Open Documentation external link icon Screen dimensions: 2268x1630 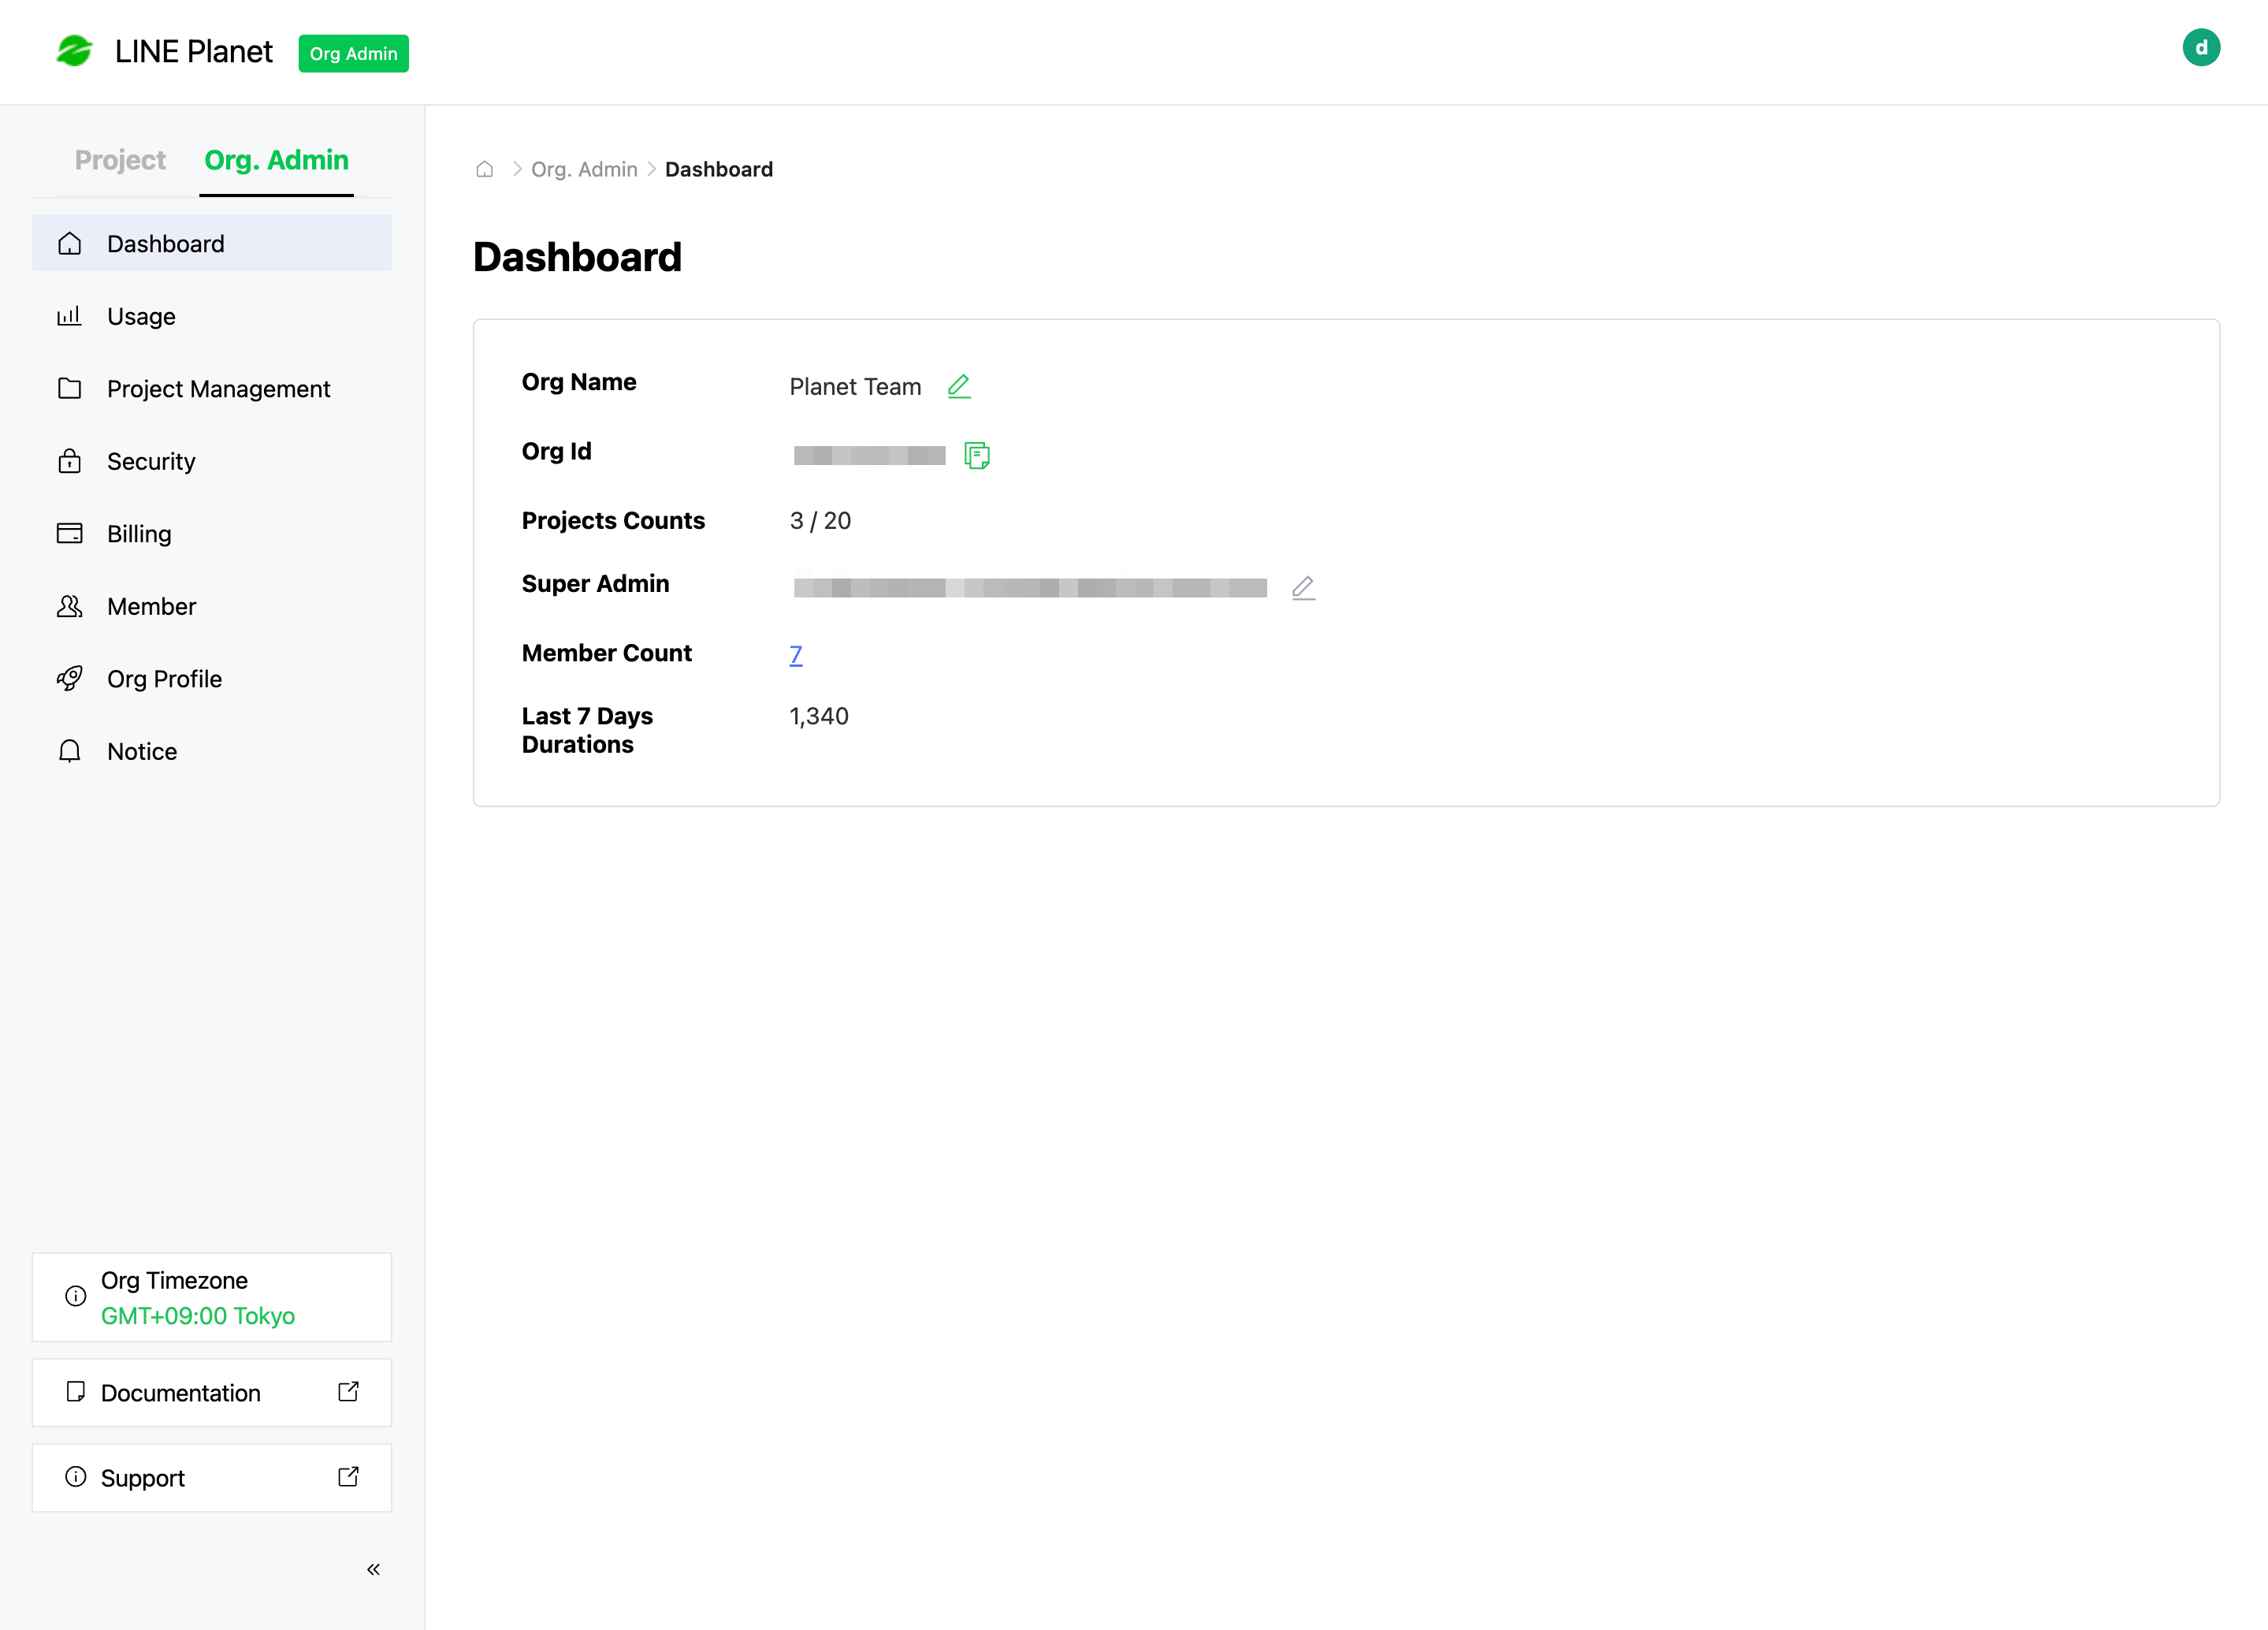(x=348, y=1391)
